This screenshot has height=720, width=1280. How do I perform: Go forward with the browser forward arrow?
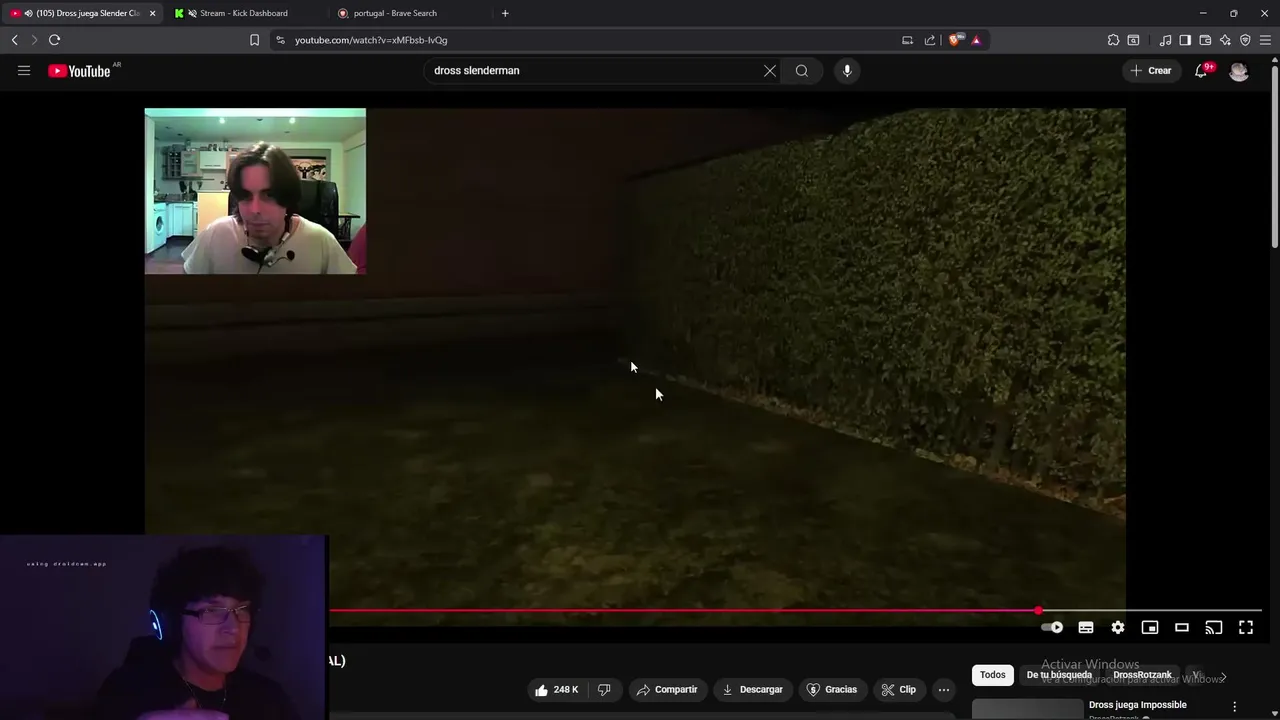pyautogui.click(x=34, y=40)
